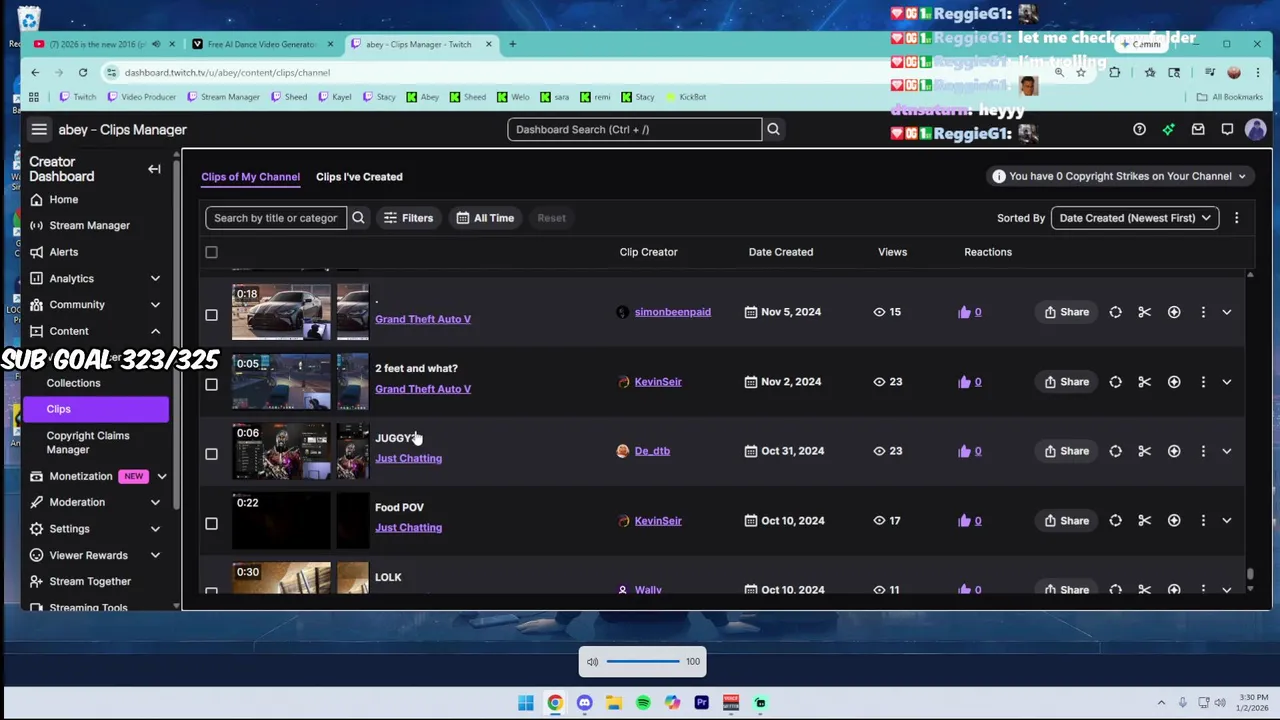1280x720 pixels.
Task: Switch to Free AI Dance Video Generator tab
Action: point(264,44)
